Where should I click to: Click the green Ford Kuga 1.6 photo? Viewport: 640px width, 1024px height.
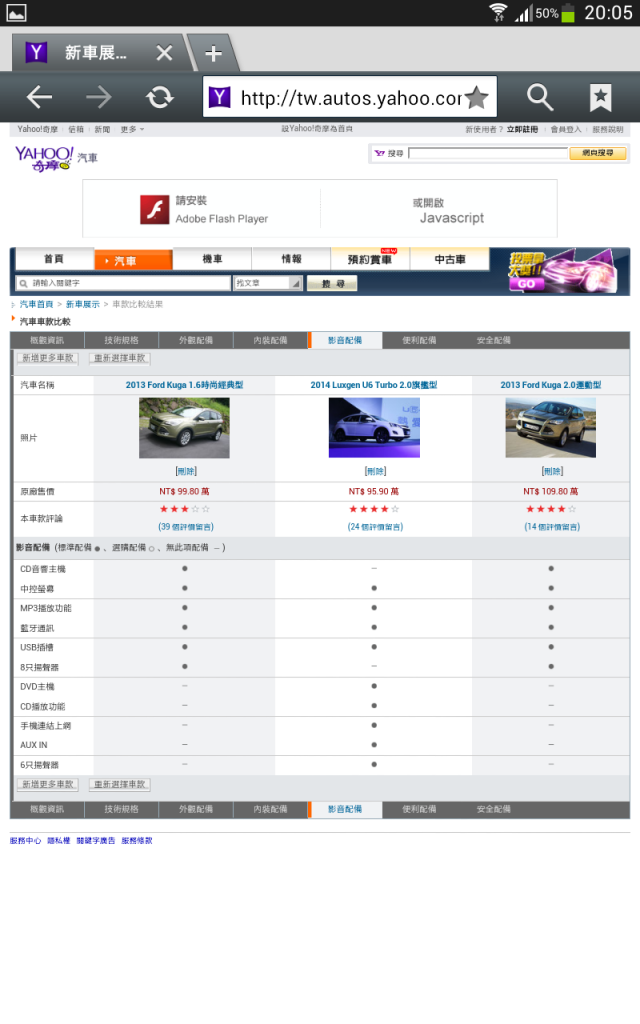[184, 428]
